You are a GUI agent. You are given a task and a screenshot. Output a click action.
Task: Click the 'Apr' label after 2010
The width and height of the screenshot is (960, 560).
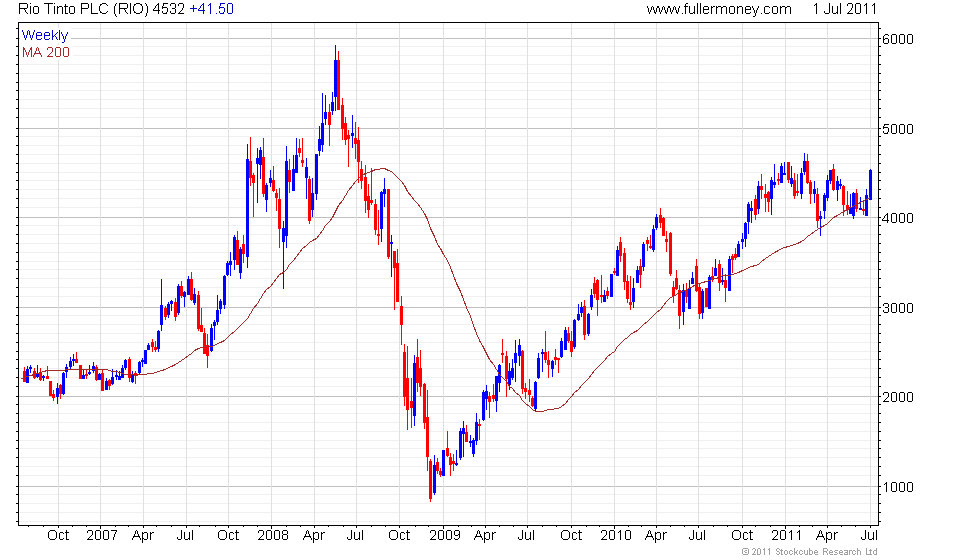[656, 536]
